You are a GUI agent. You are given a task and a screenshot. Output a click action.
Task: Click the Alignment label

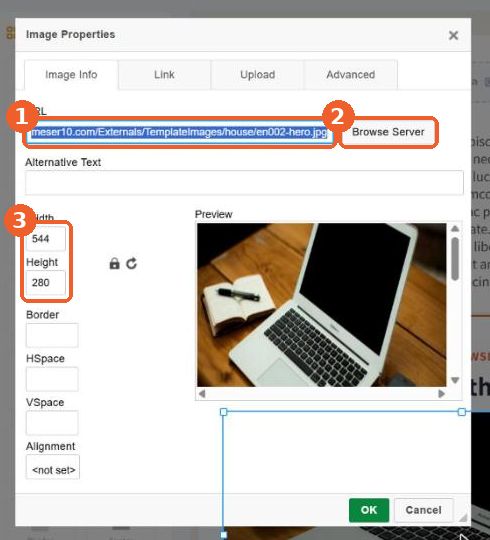50,446
